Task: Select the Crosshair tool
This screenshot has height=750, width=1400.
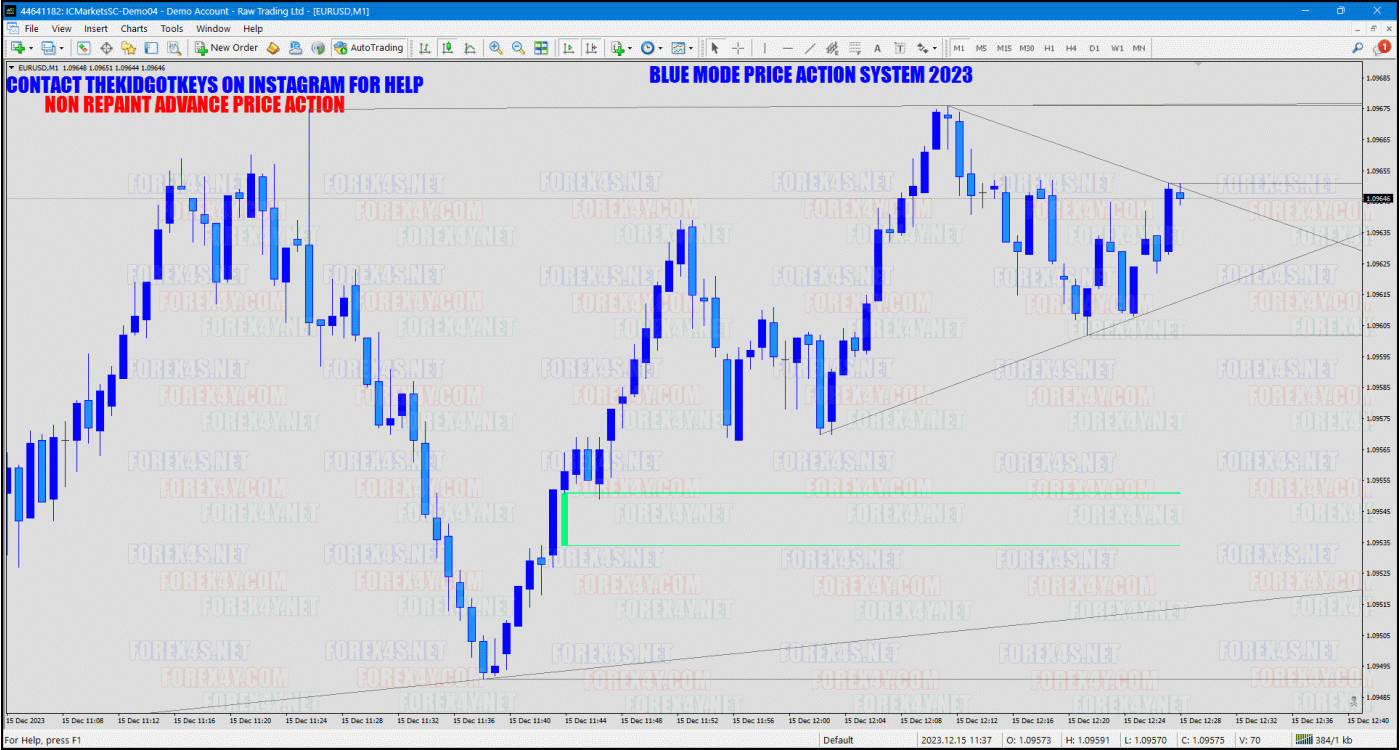Action: tap(738, 47)
